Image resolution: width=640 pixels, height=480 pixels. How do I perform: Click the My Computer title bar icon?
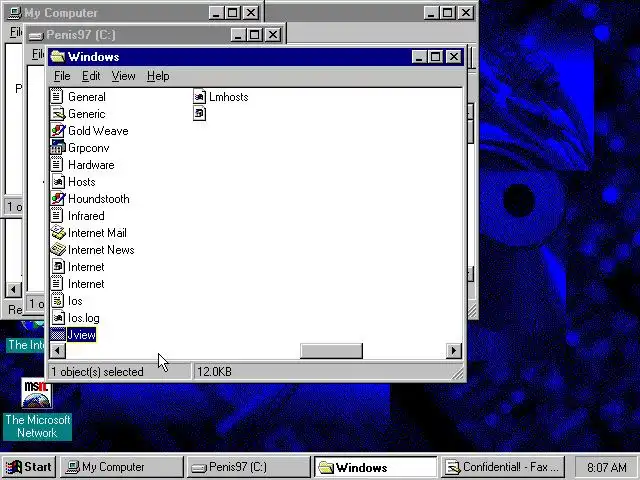pos(15,13)
